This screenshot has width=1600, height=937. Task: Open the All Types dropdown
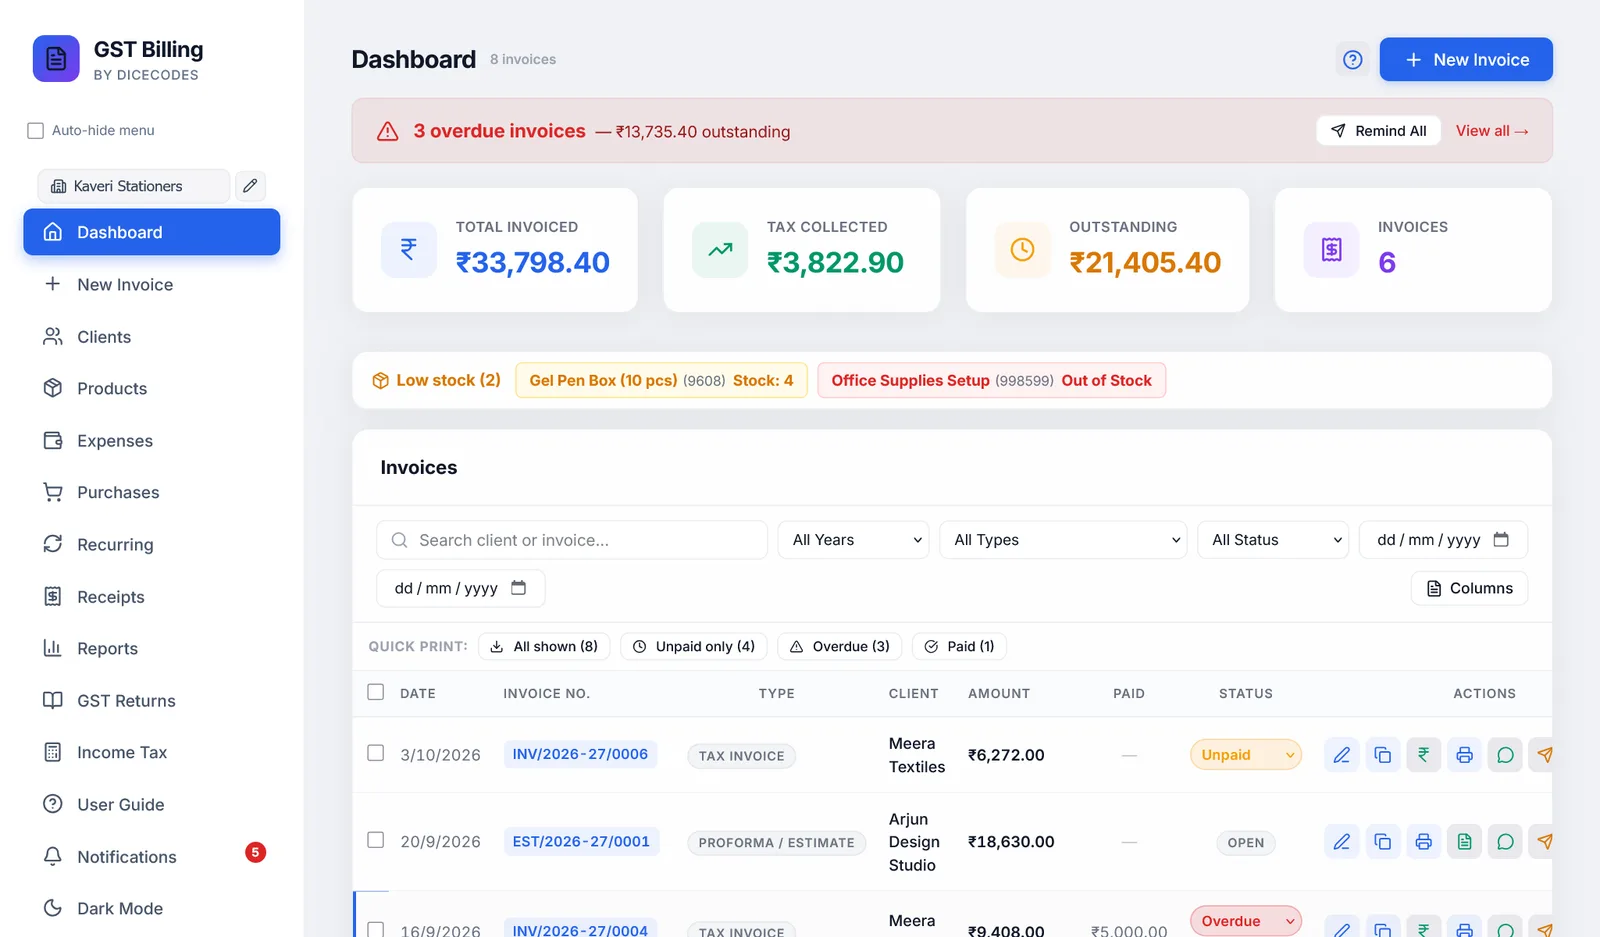[x=1063, y=540]
